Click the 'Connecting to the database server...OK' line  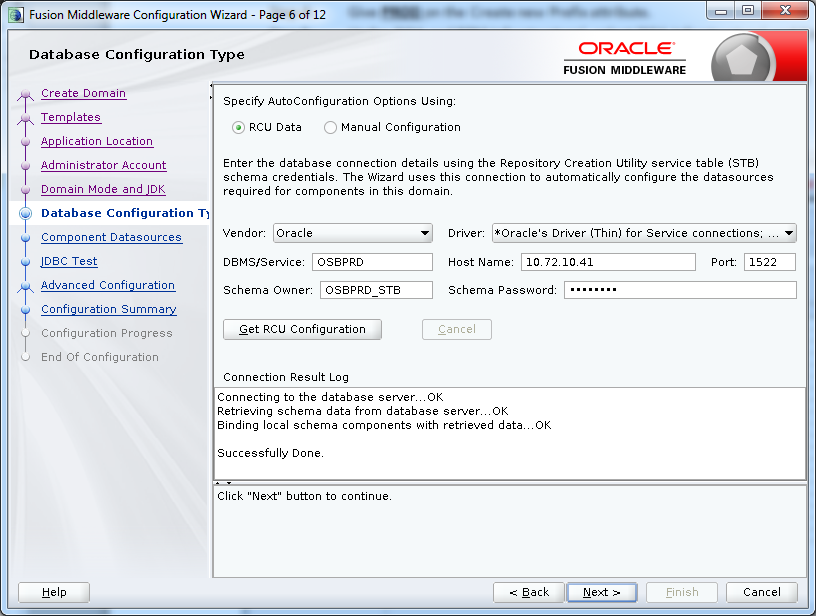coord(330,397)
